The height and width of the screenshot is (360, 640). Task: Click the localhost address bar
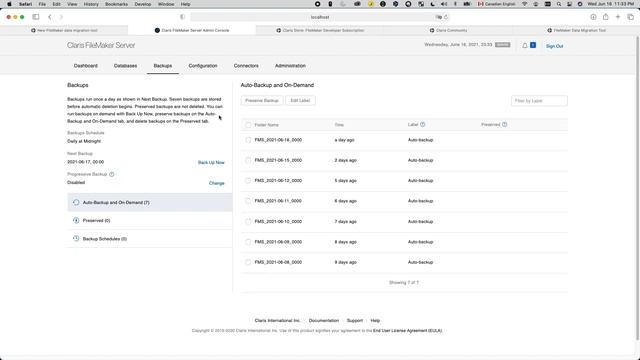click(x=320, y=17)
